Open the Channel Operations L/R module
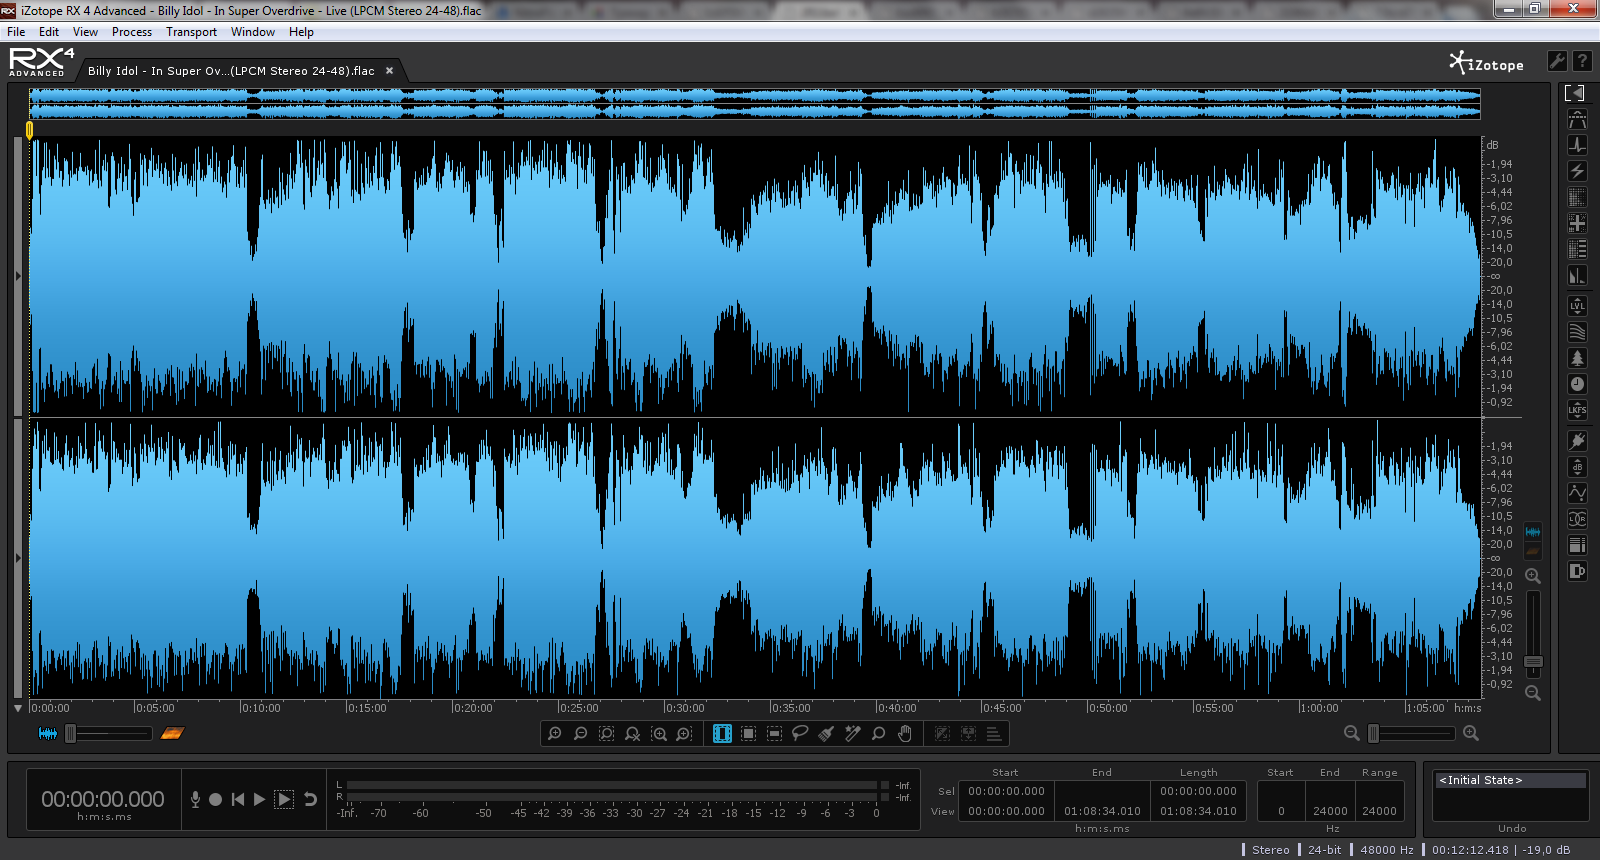Screen dimensions: 1600x860 [x=1577, y=519]
